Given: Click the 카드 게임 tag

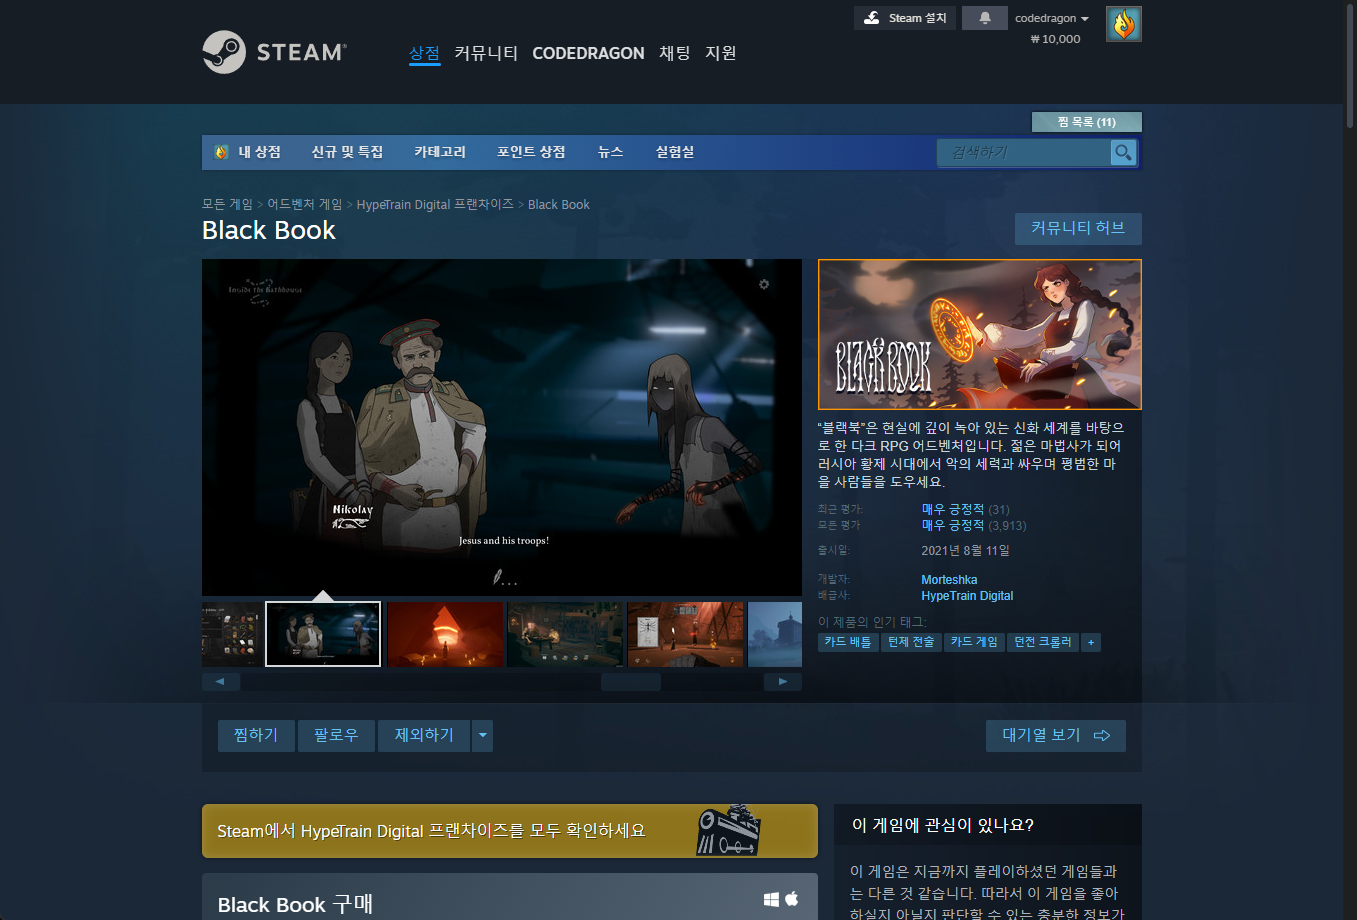Looking at the screenshot, I should (x=974, y=642).
